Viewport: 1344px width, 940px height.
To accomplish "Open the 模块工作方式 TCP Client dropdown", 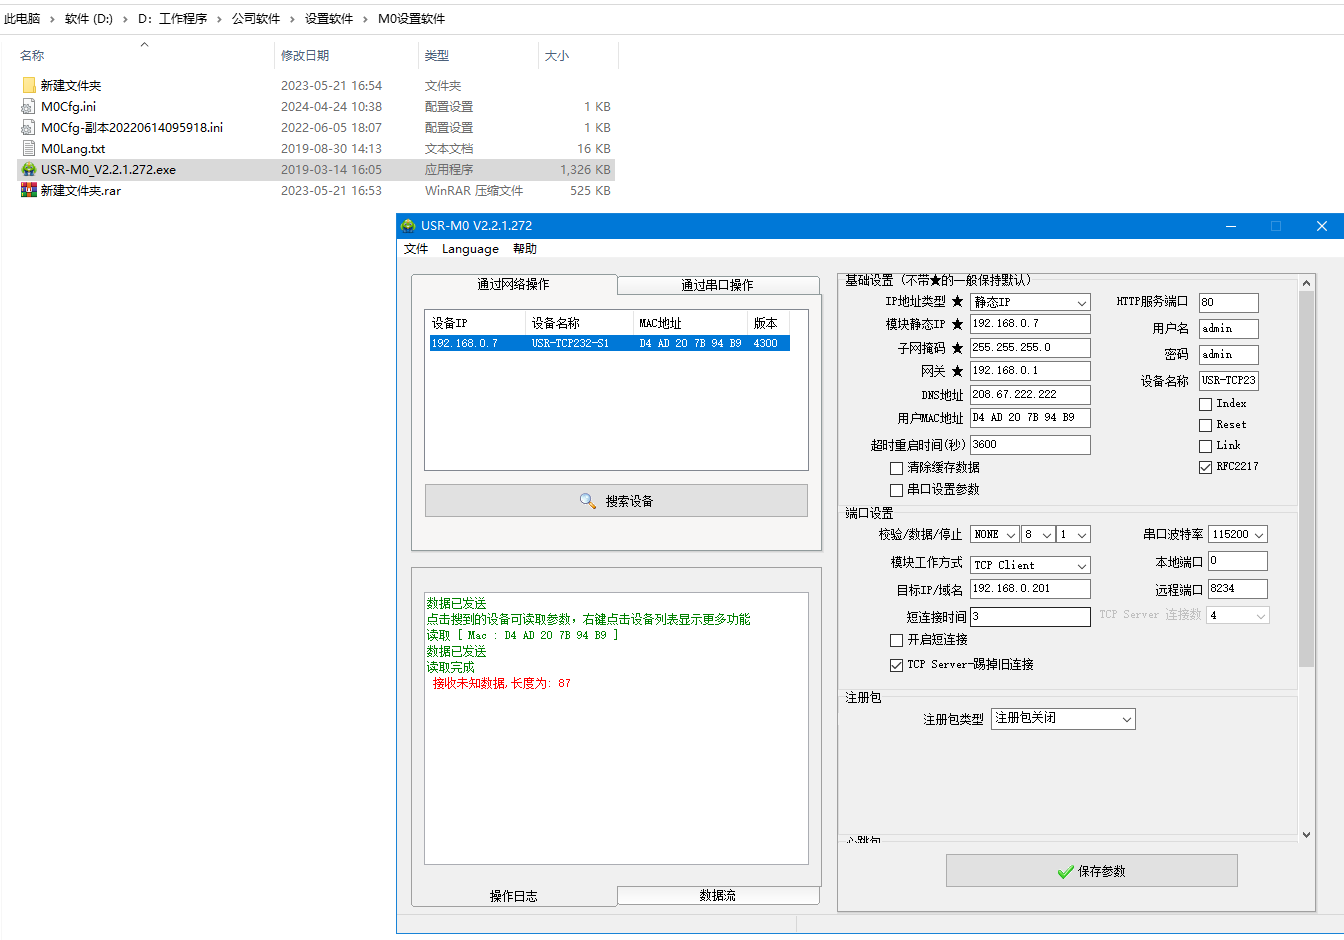I will coord(1030,565).
